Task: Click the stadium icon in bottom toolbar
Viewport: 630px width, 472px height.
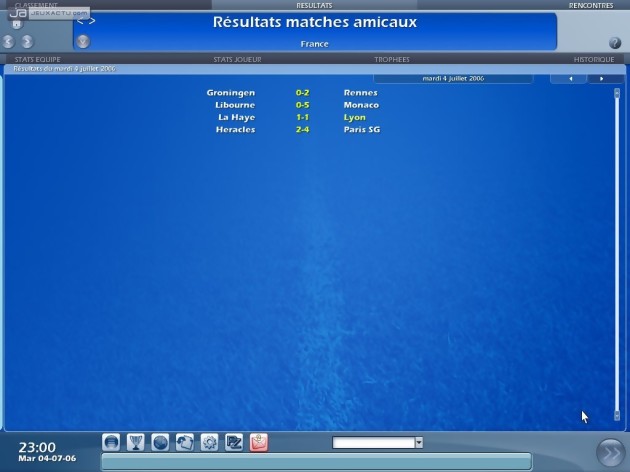Action: (112, 442)
